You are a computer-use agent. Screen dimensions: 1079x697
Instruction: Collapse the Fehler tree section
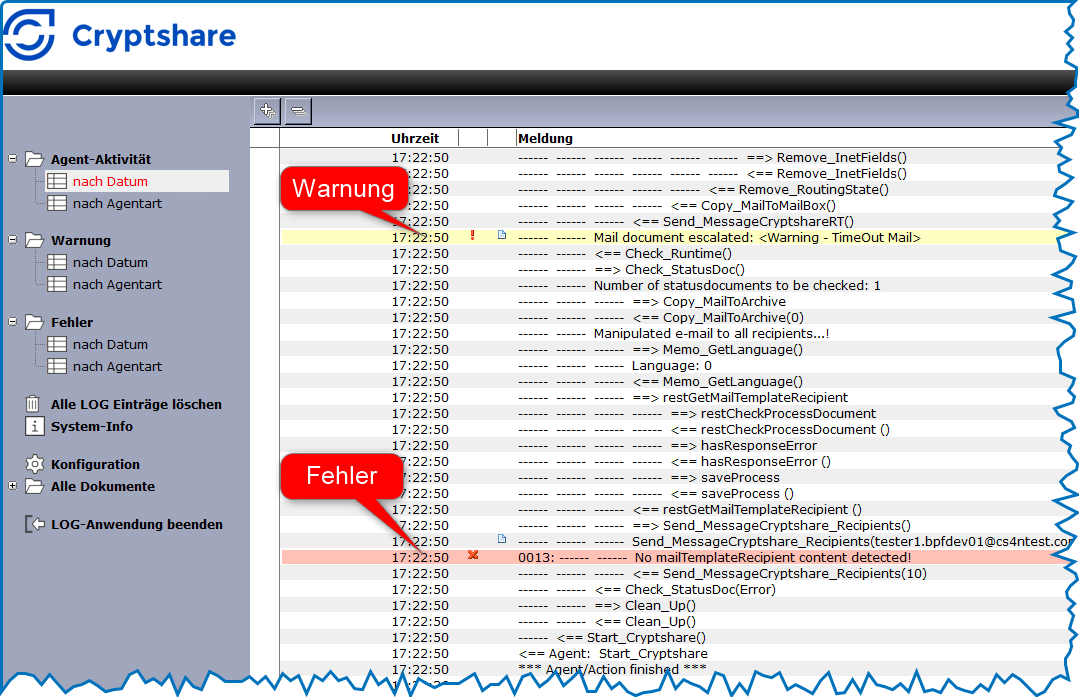[x=12, y=322]
